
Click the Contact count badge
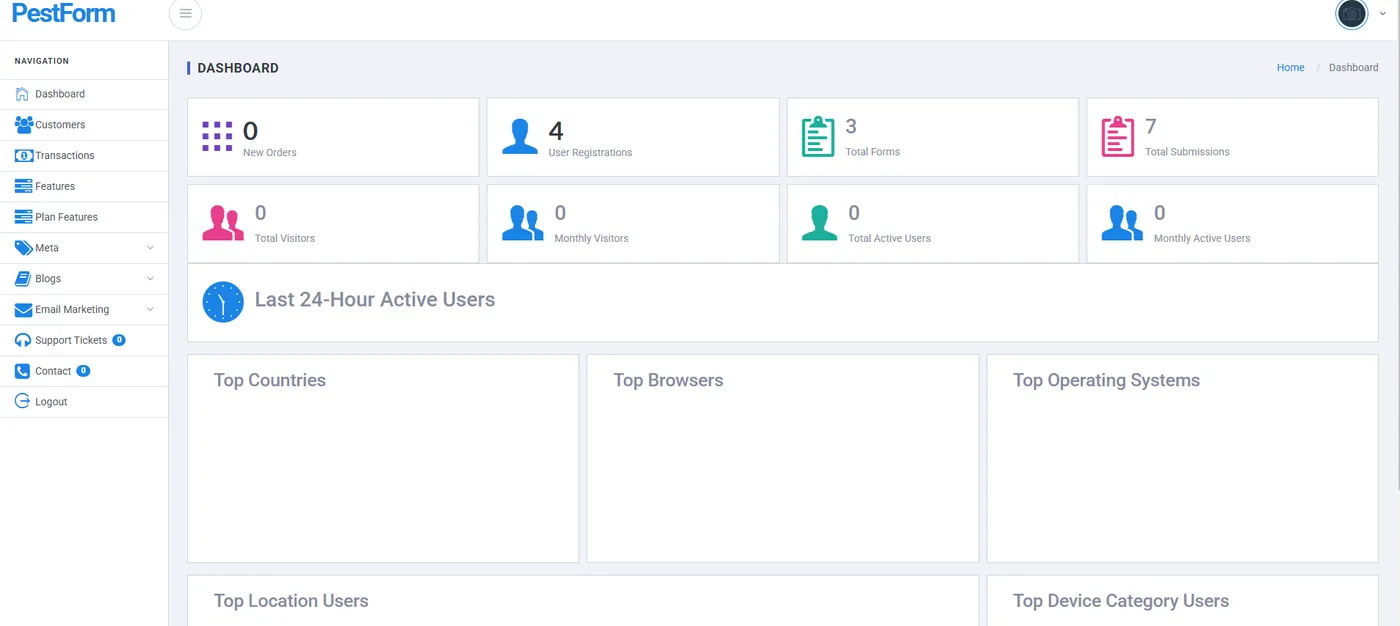[83, 371]
